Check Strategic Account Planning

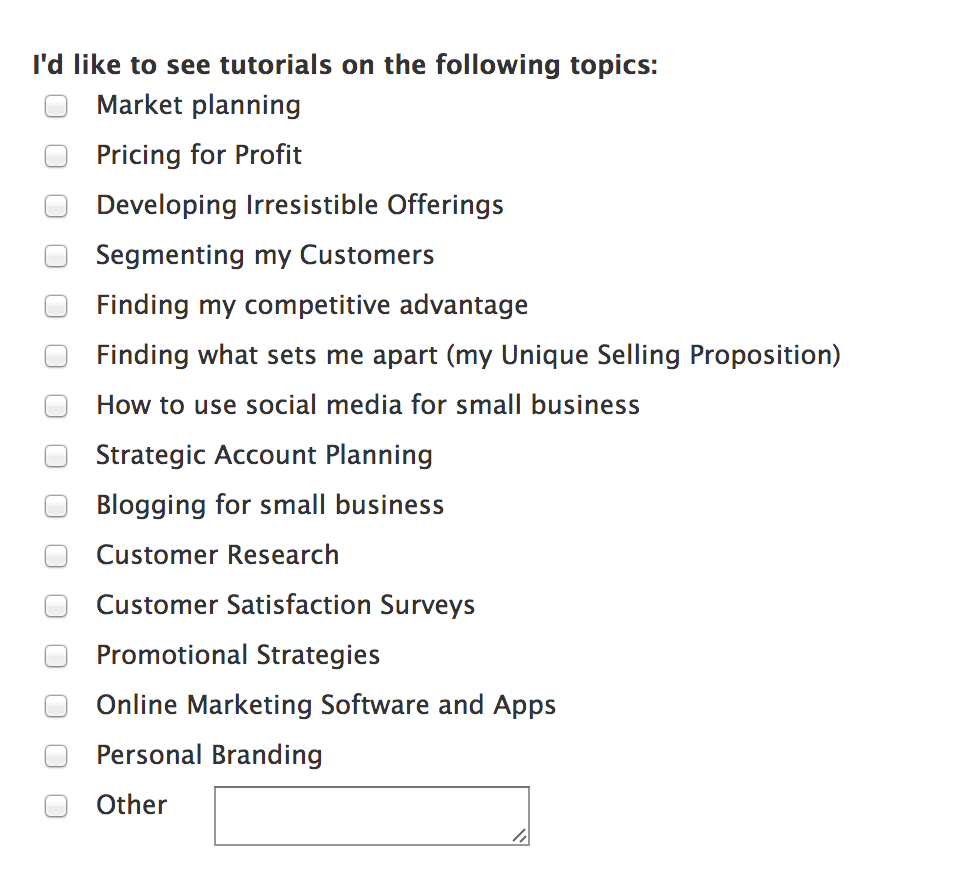(x=56, y=456)
